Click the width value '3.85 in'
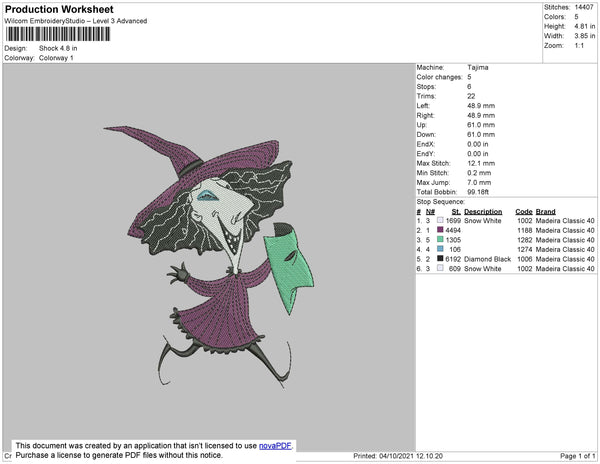The width and height of the screenshot is (600, 464). tap(585, 36)
